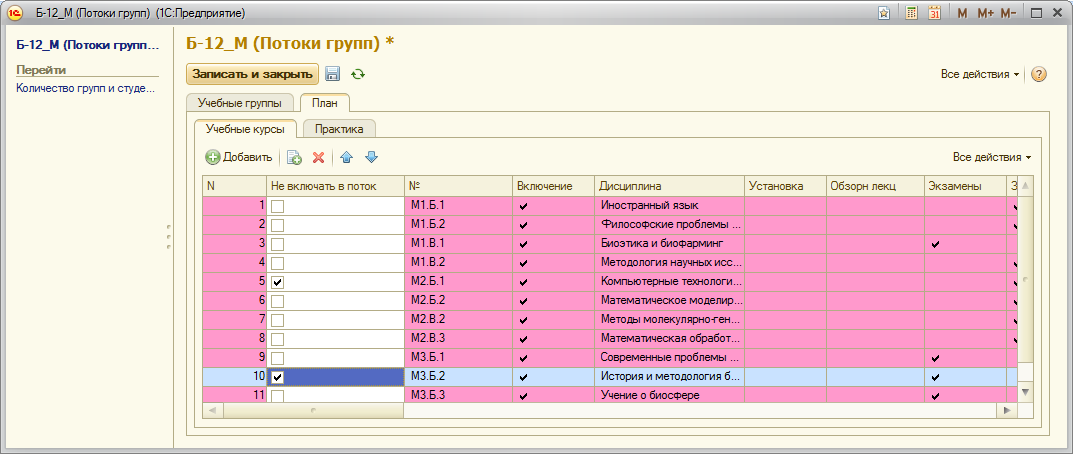Click the sidebar splitter handle dots
Viewport: 1073px width, 454px height.
click(168, 236)
